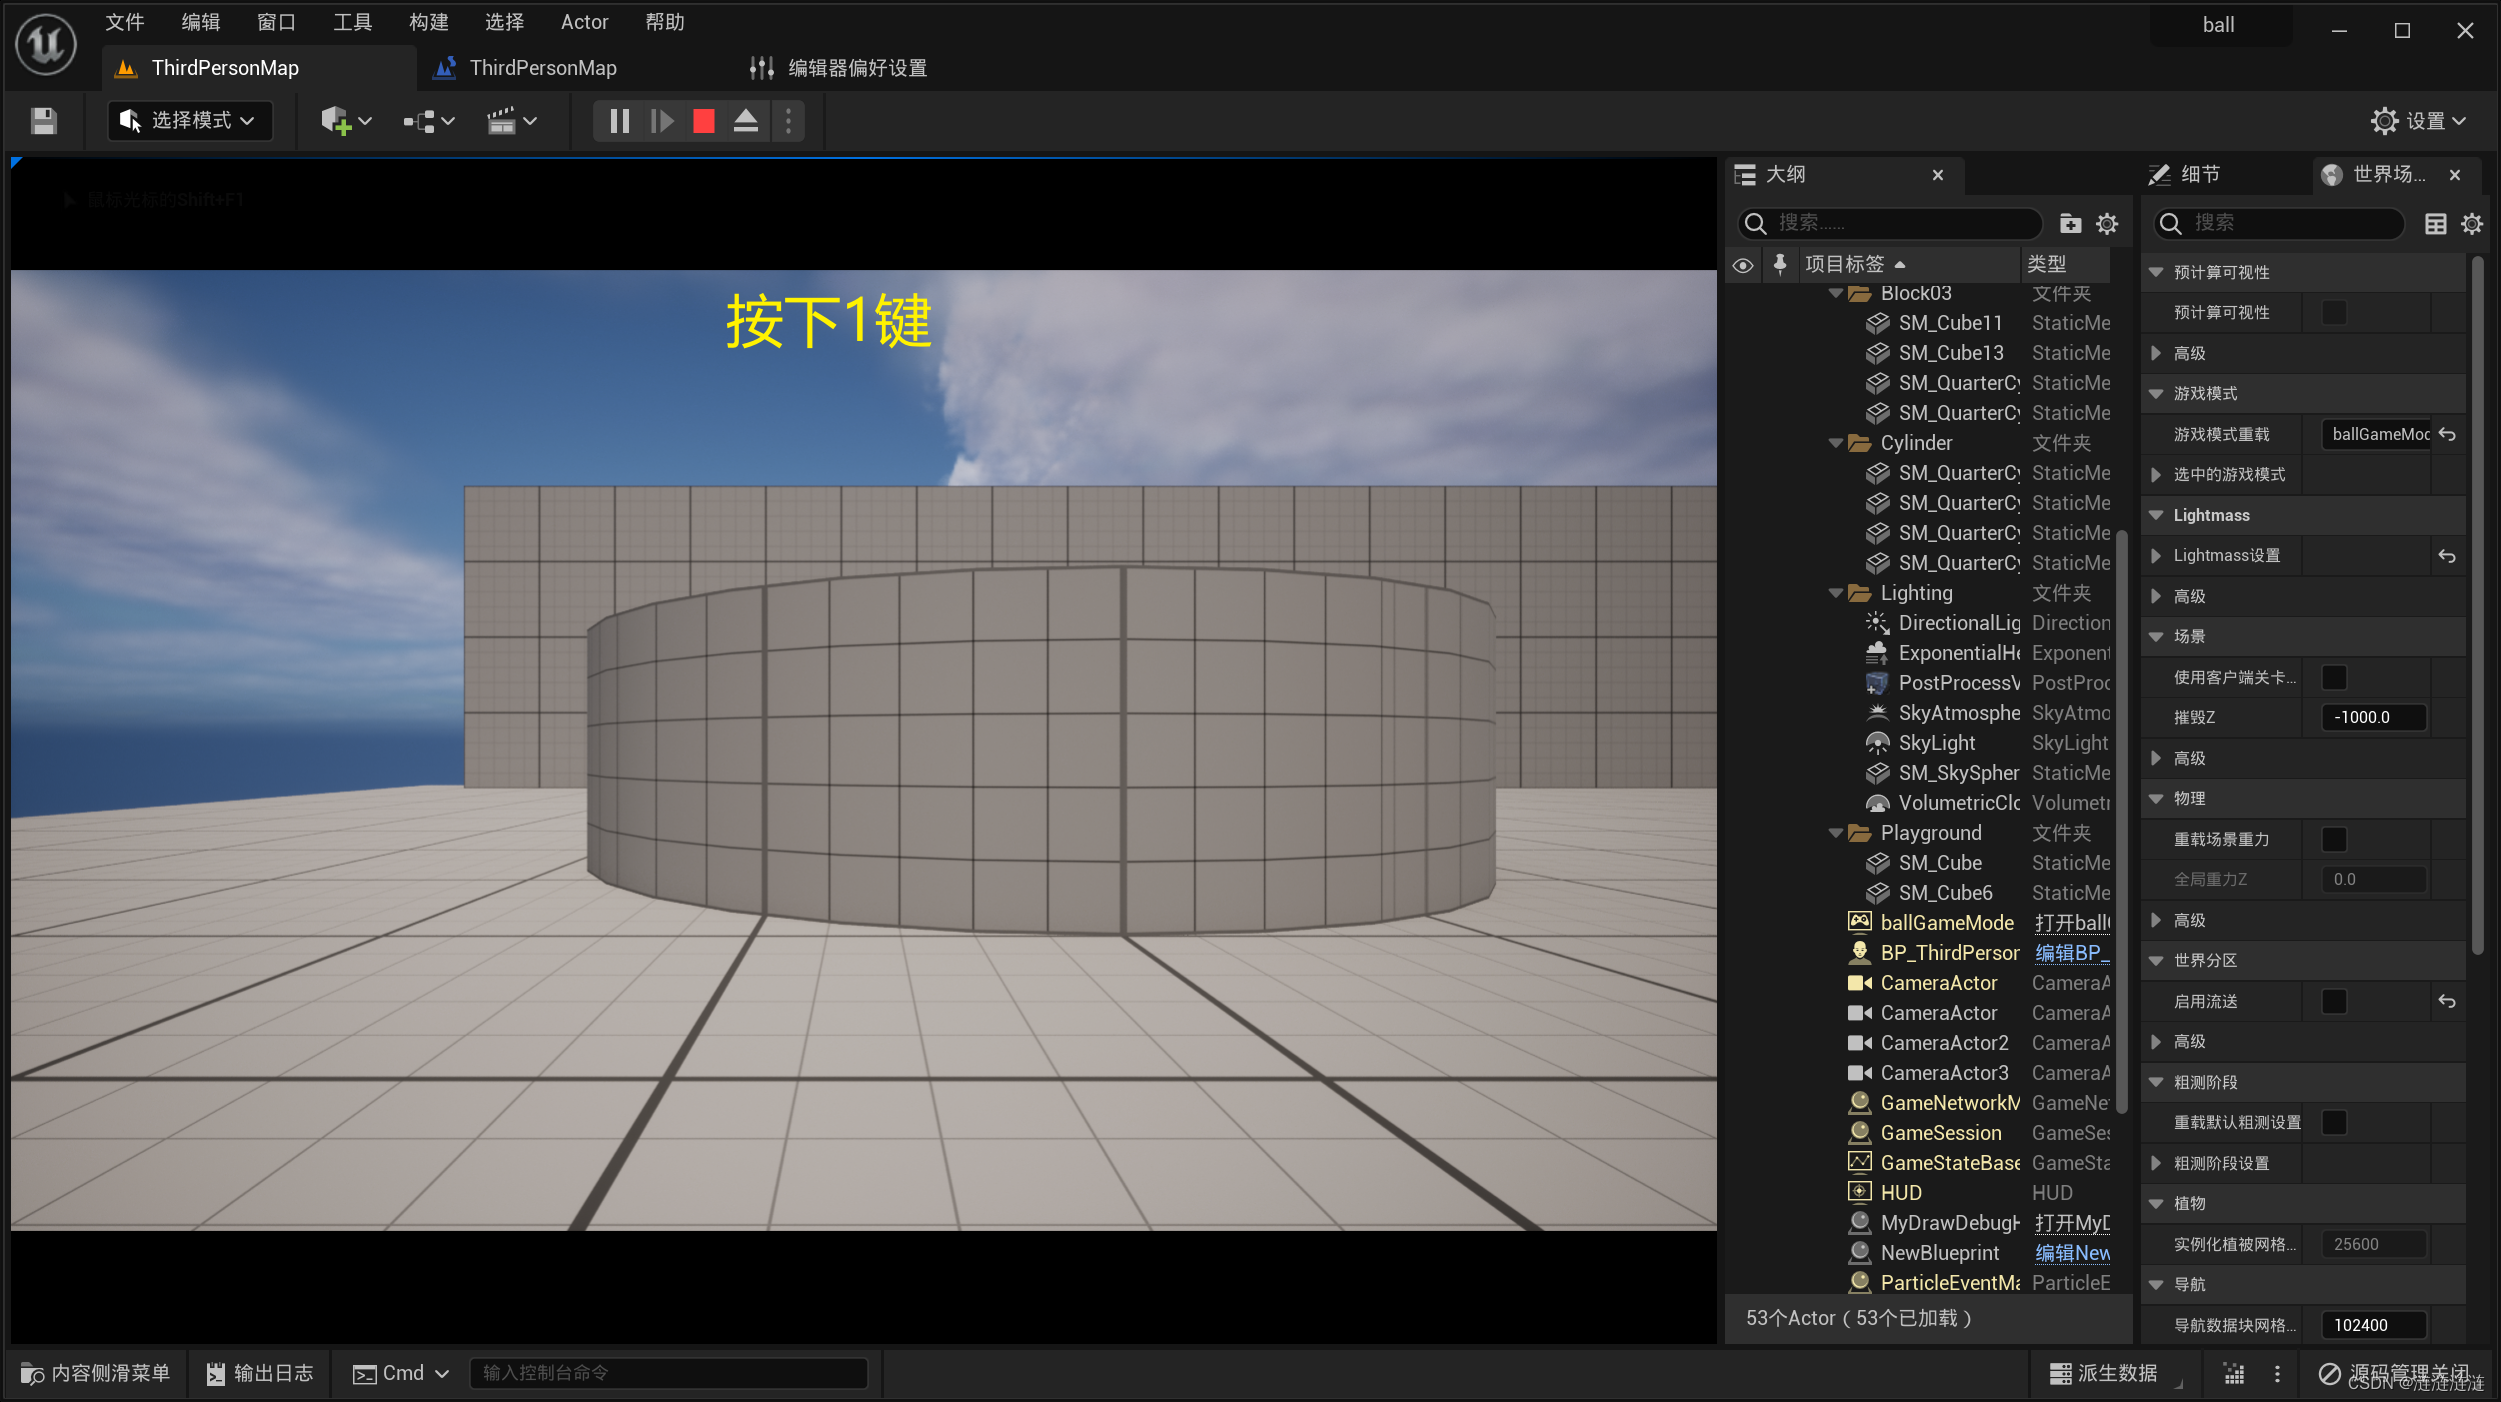Expand the Lightmass settings section
This screenshot has width=2501, height=1402.
pos(2157,556)
